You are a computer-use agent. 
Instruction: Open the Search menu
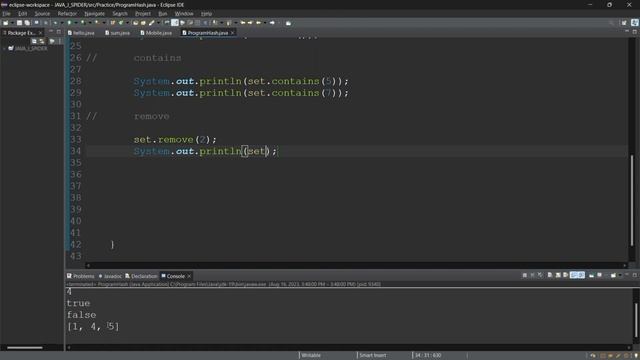click(x=120, y=13)
